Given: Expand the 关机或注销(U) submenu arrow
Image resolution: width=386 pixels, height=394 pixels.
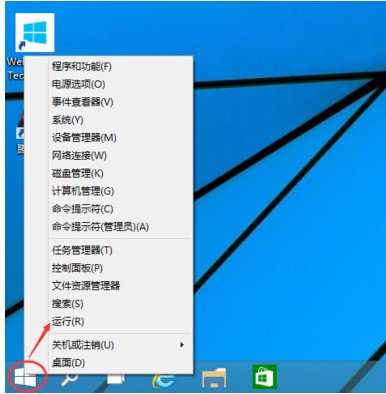Looking at the screenshot, I should [x=182, y=345].
